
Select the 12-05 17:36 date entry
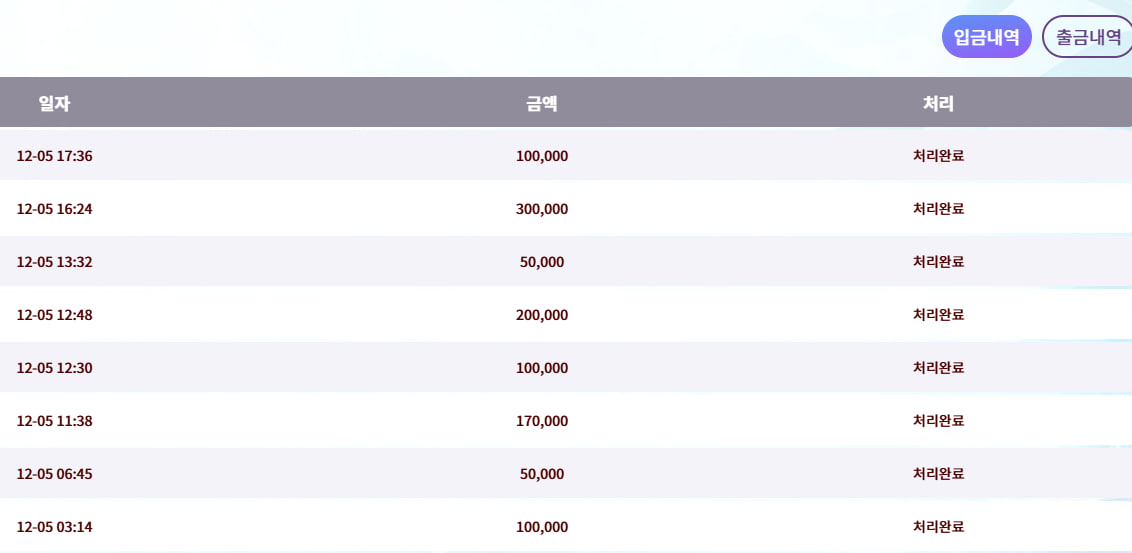click(x=55, y=156)
